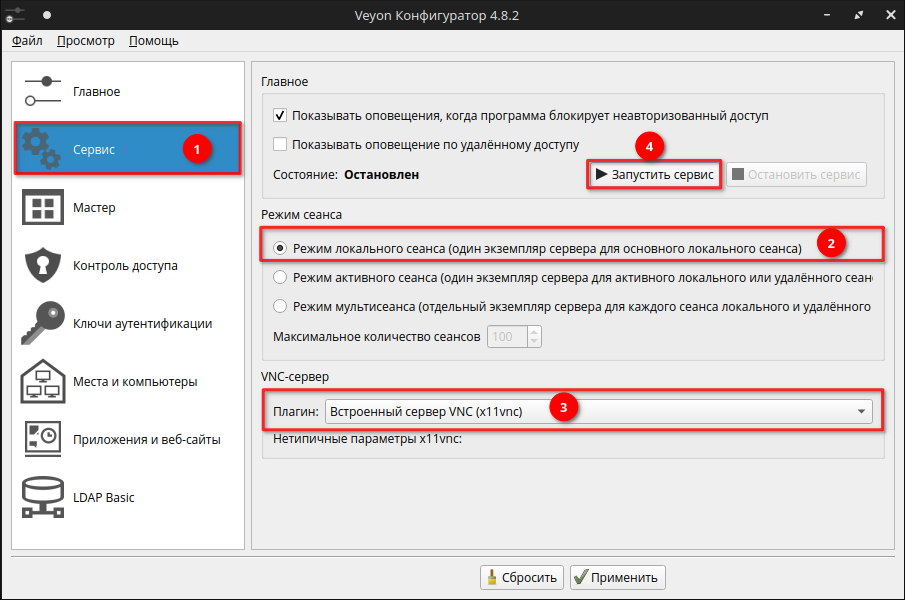
Task: Click the play icon on Запустить сервис
Action: 601,174
